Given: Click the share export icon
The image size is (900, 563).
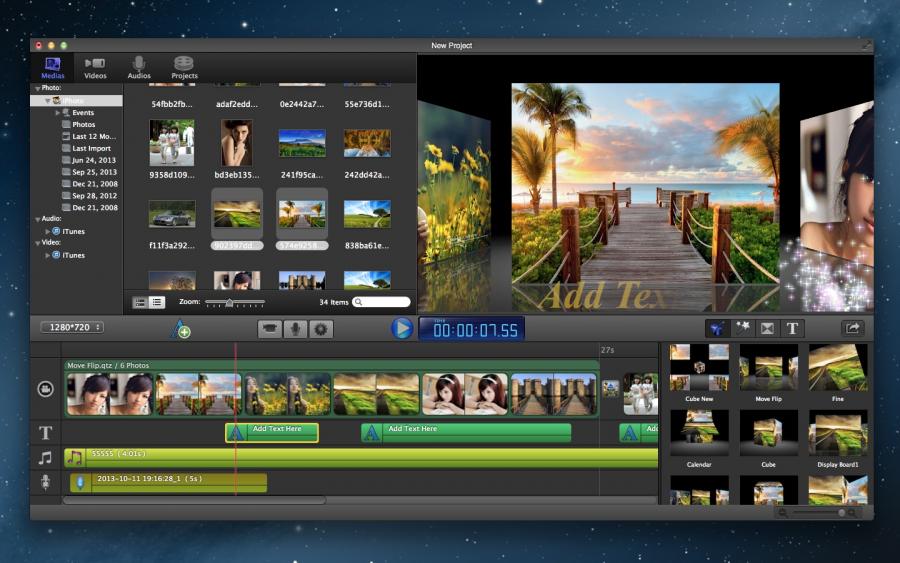Looking at the screenshot, I should [x=852, y=328].
